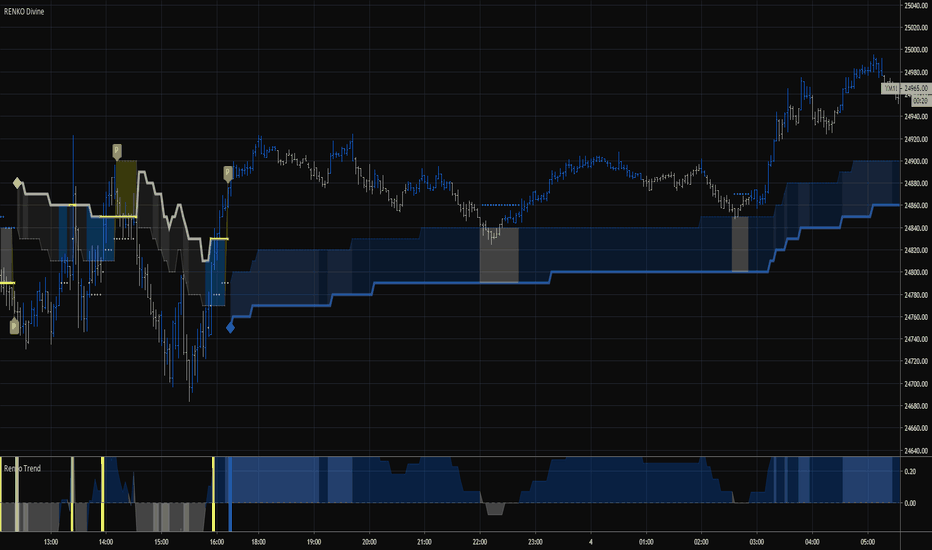Click the 25000.00 price axis label

coord(916,50)
